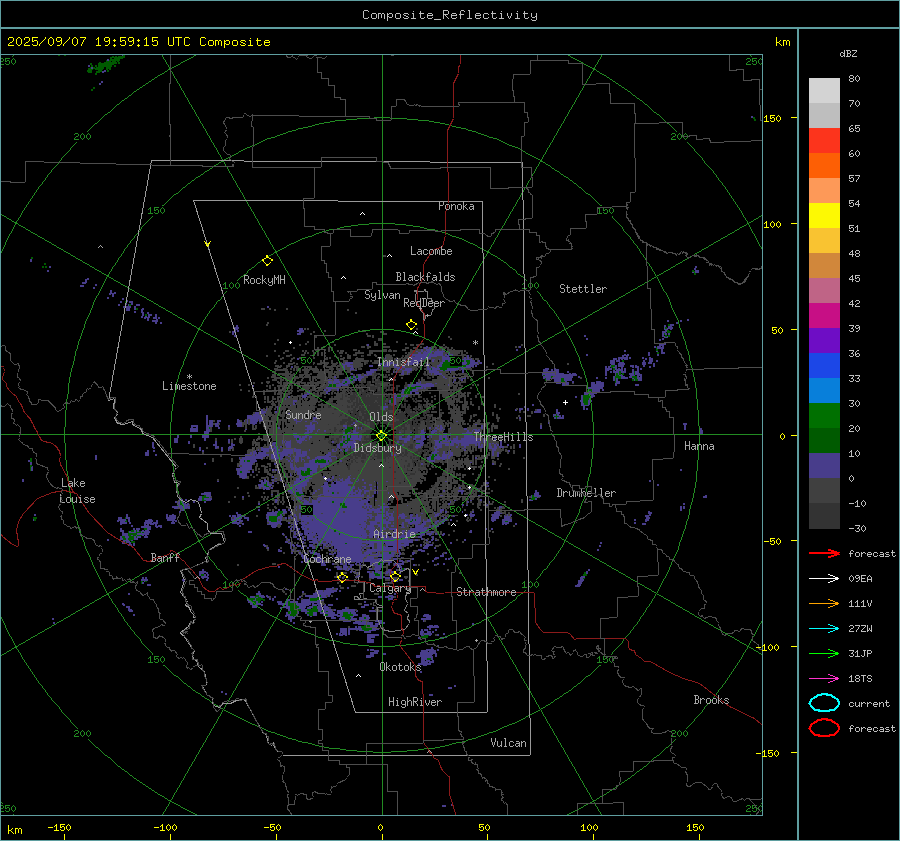Click the Didsbury city label

(x=378, y=448)
